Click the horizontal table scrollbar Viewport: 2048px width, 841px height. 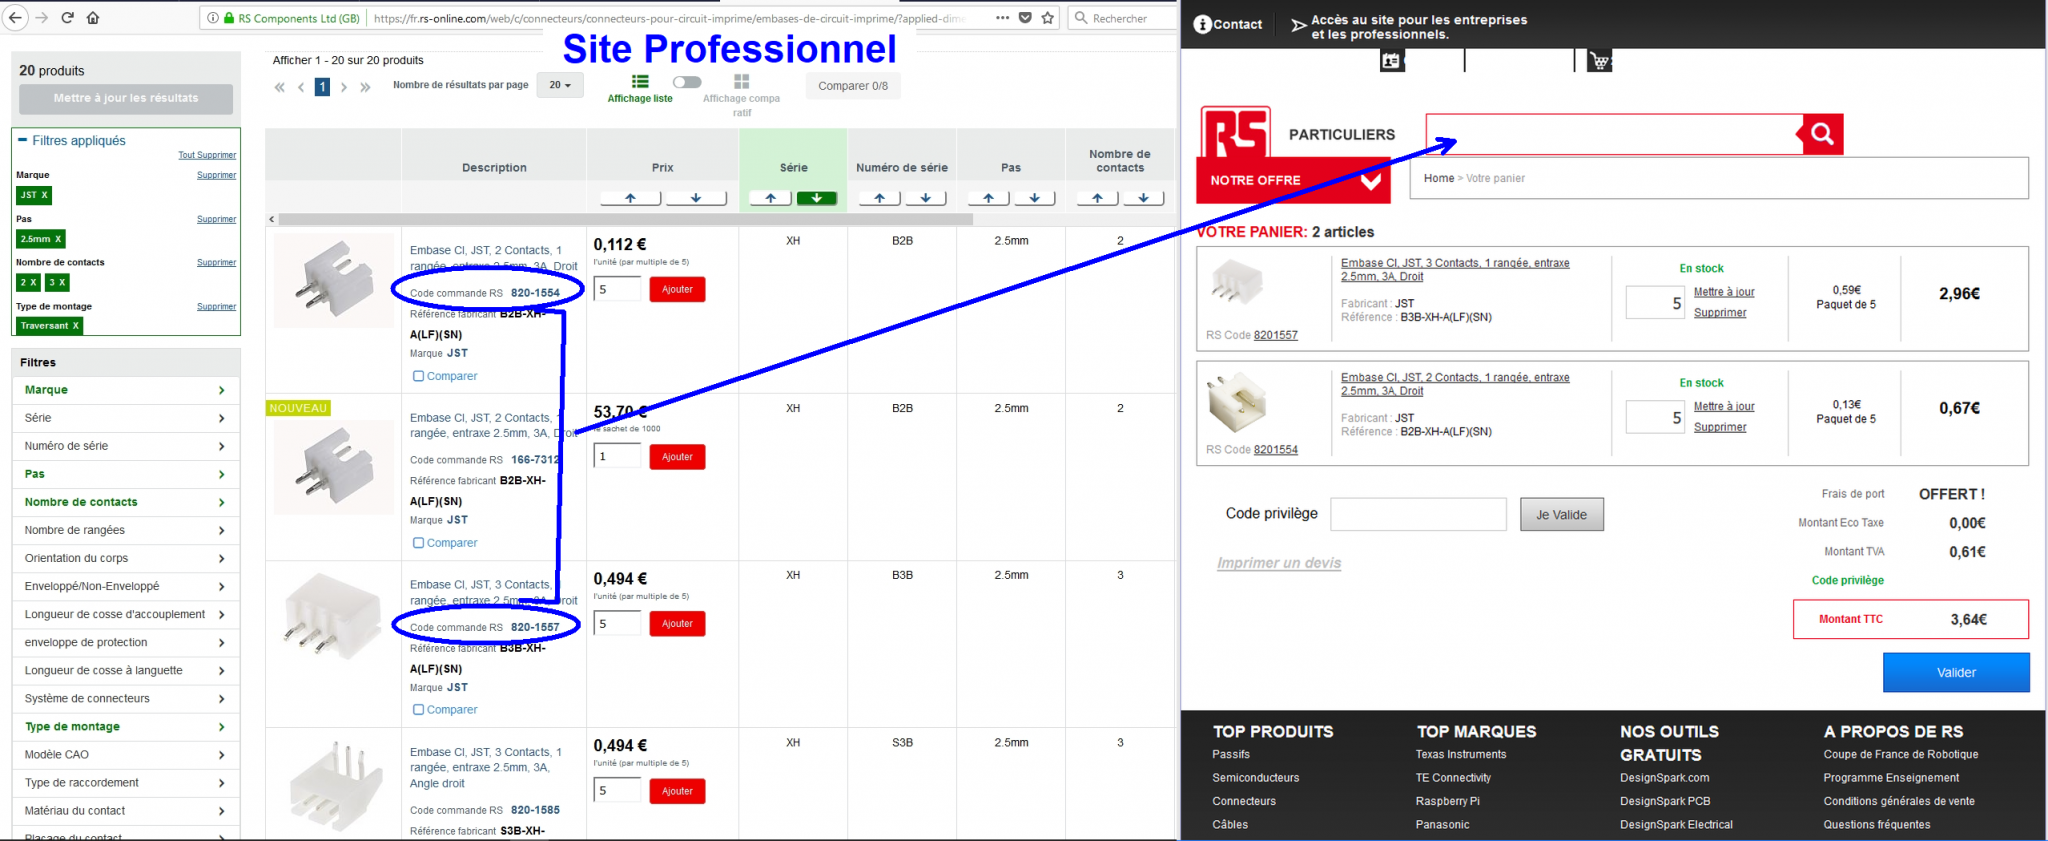tap(626, 219)
